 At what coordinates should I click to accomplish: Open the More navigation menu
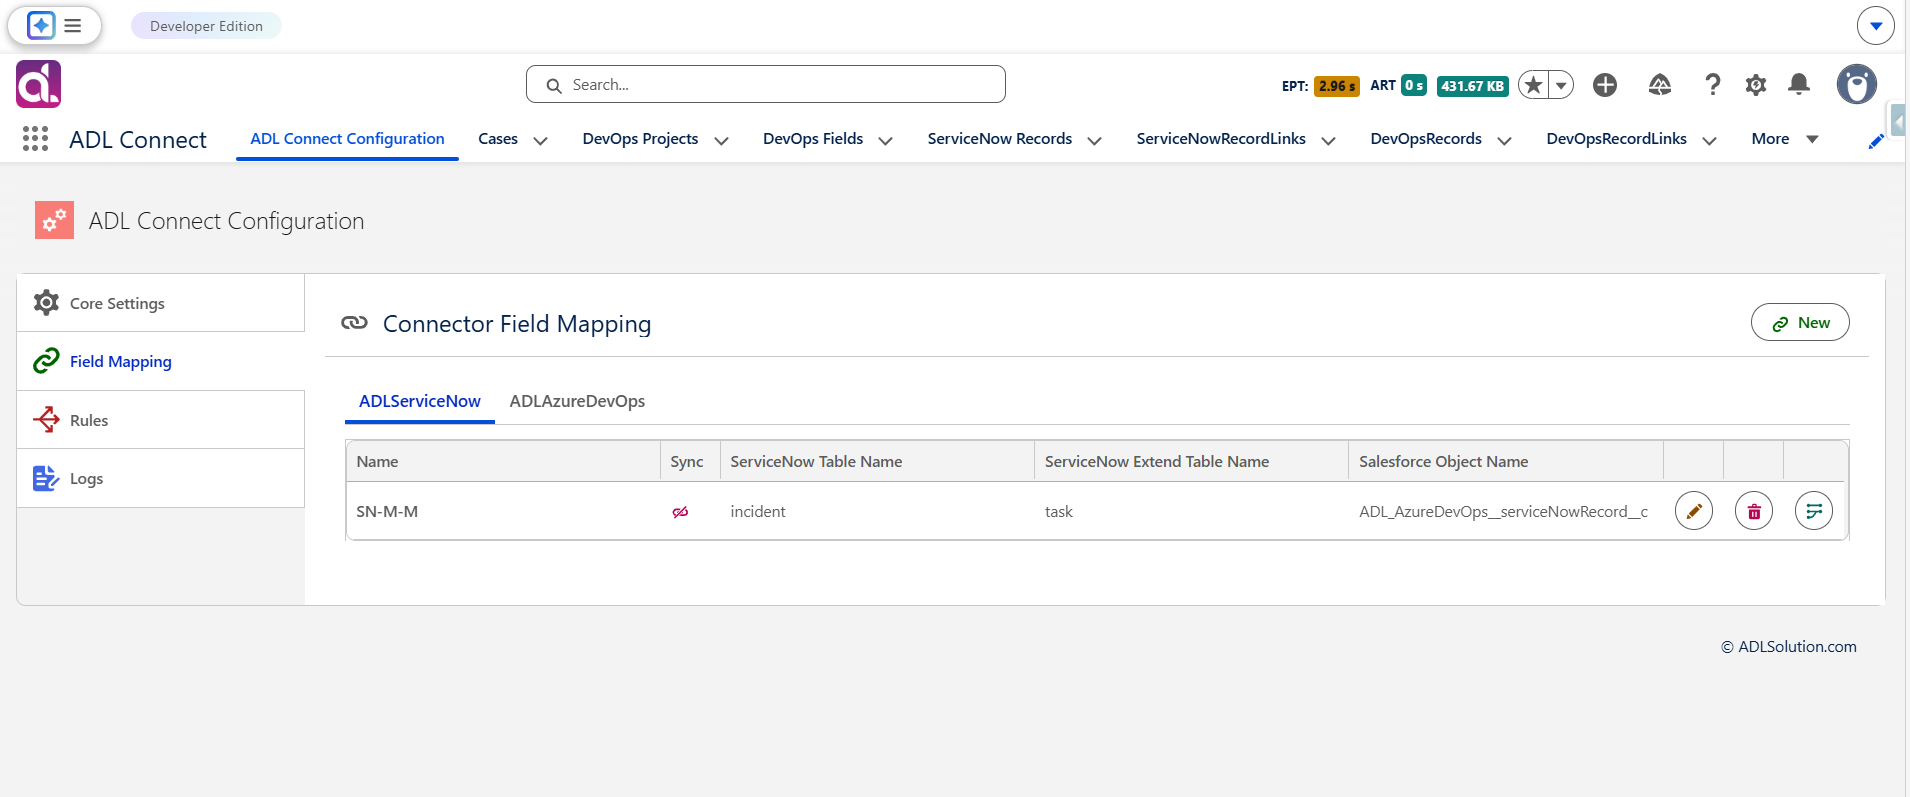pos(1784,139)
